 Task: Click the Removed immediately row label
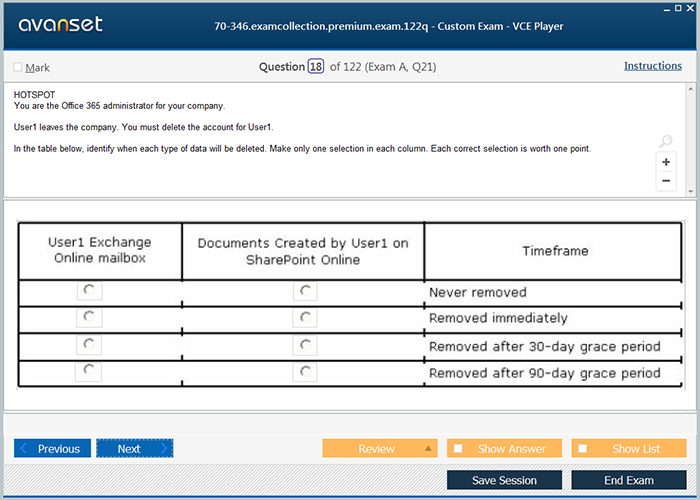(x=498, y=318)
